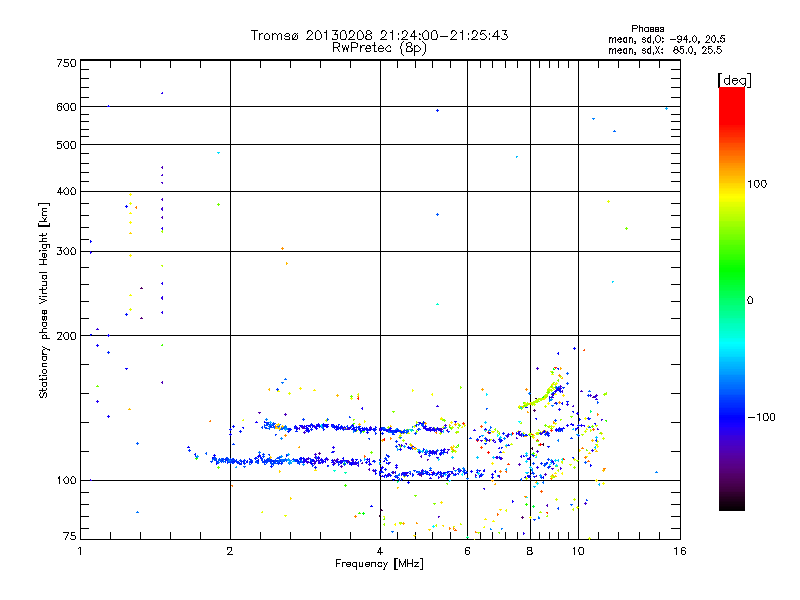This screenshot has height=600, width=800.
Task: Click the subtitle "RwPretec (8p)"
Action: click(379, 48)
